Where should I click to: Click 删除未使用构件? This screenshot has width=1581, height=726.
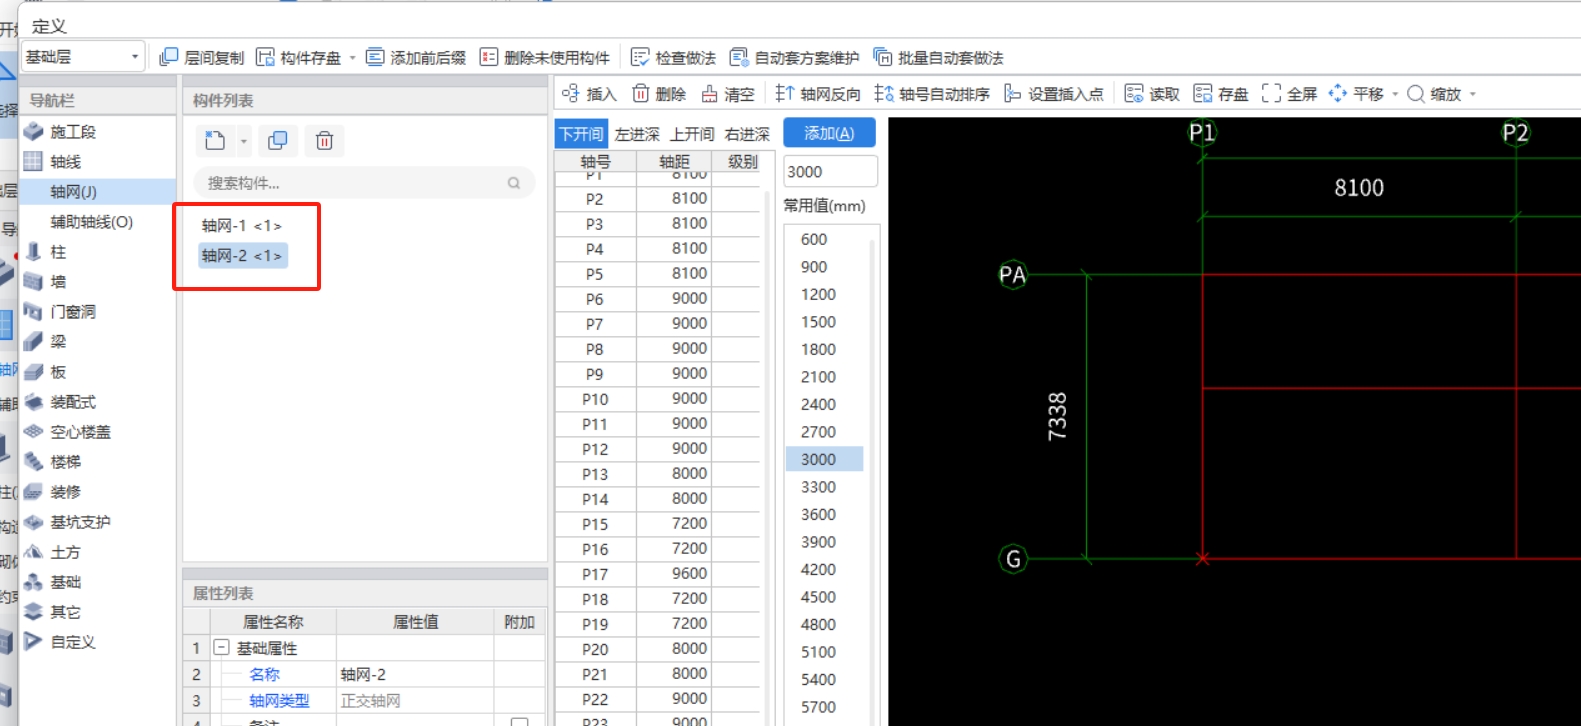click(545, 58)
